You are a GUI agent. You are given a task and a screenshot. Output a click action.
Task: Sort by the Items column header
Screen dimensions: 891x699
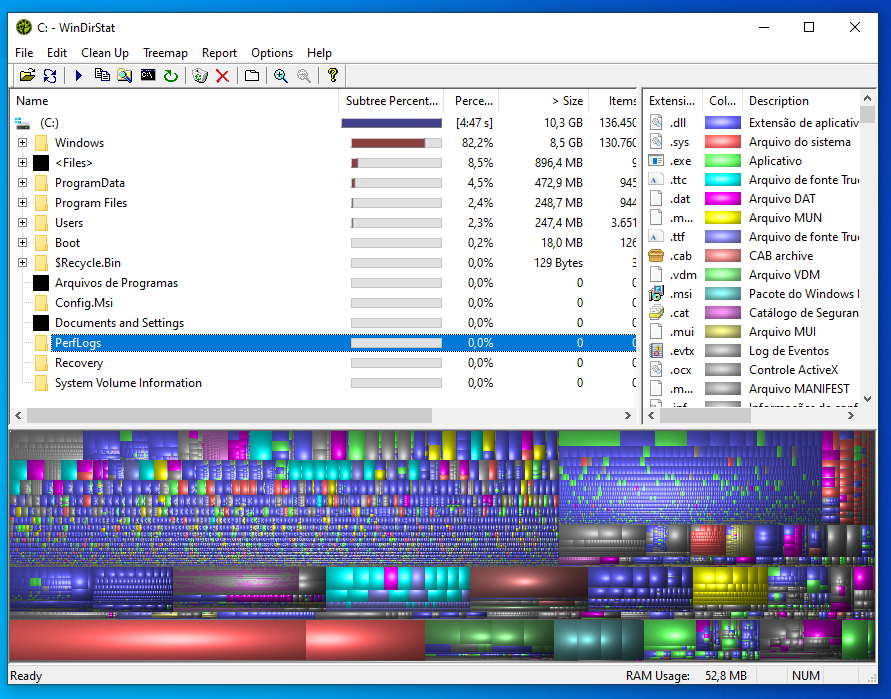coord(613,101)
